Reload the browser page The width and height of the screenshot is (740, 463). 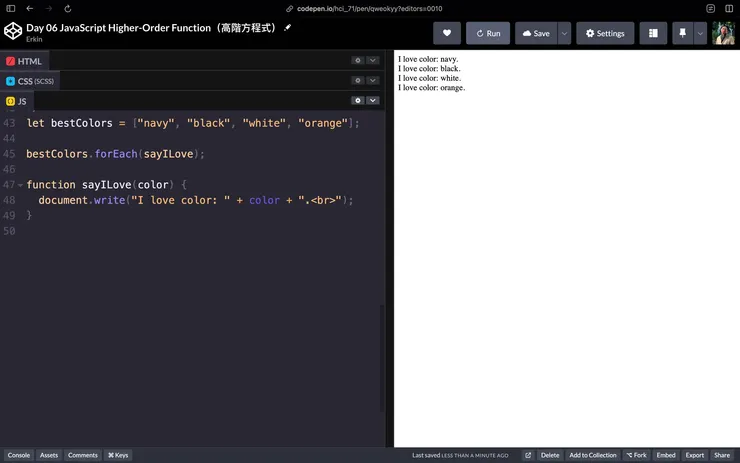click(67, 8)
